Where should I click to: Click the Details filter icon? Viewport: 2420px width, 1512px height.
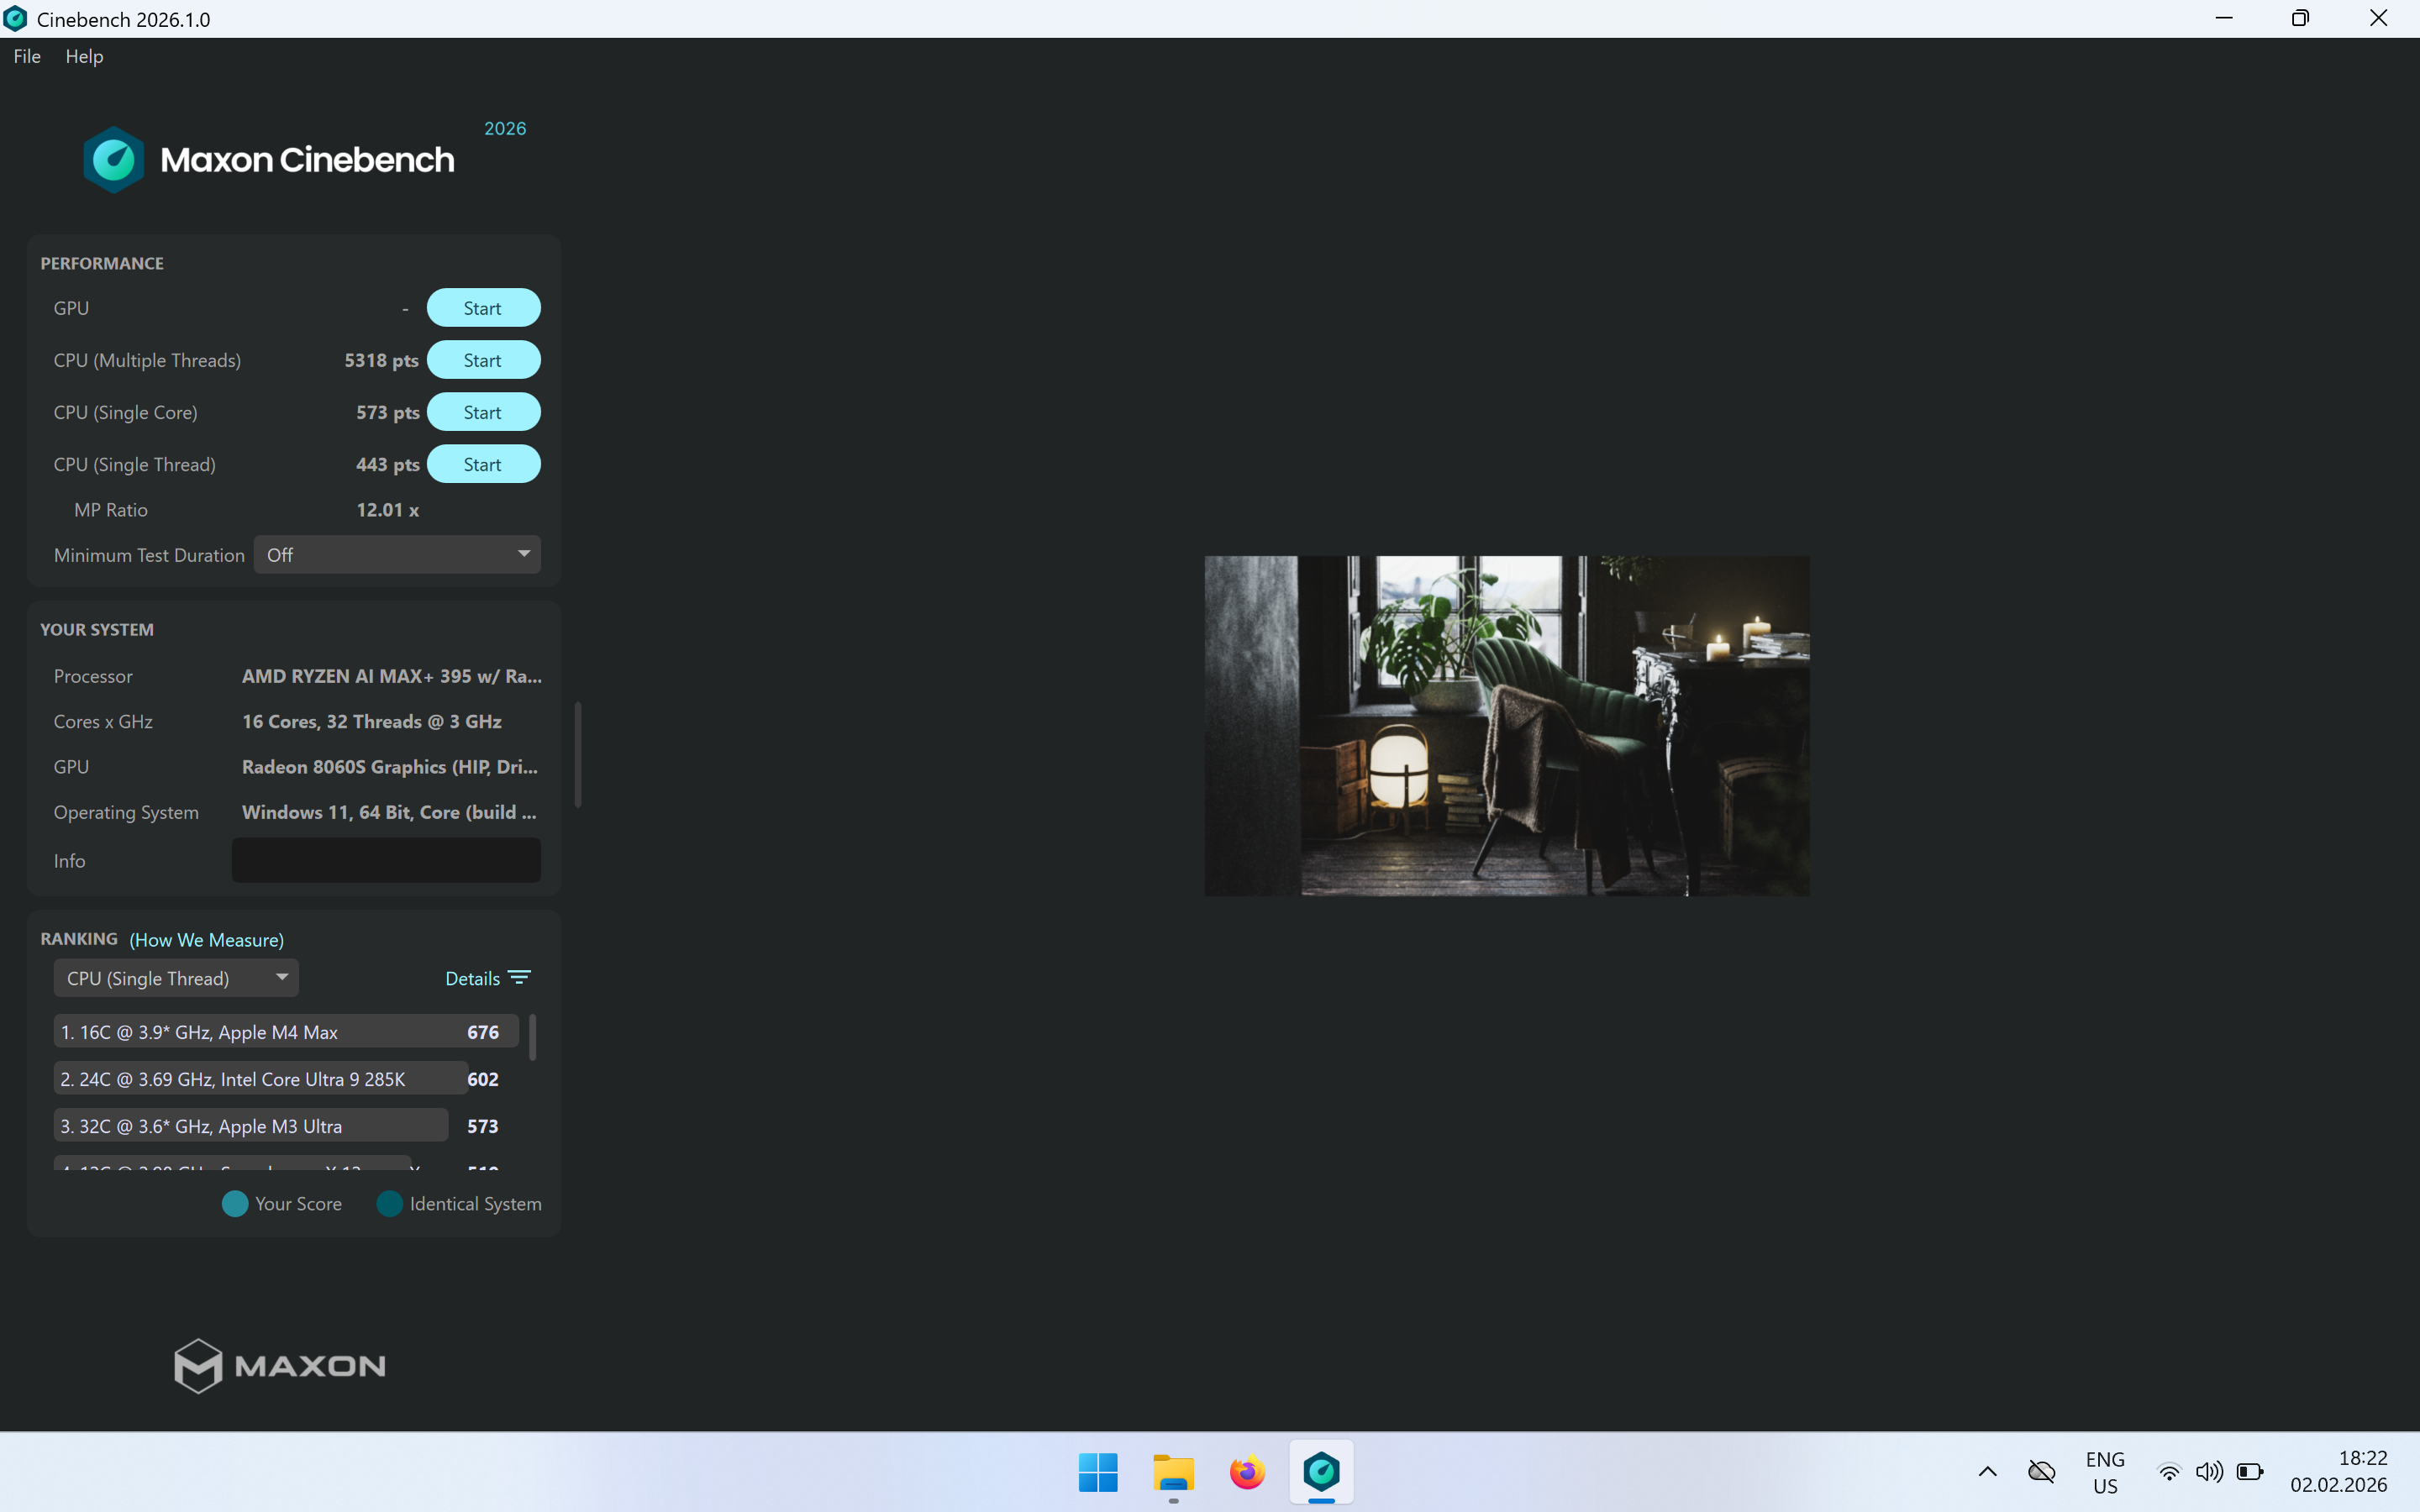click(x=519, y=978)
